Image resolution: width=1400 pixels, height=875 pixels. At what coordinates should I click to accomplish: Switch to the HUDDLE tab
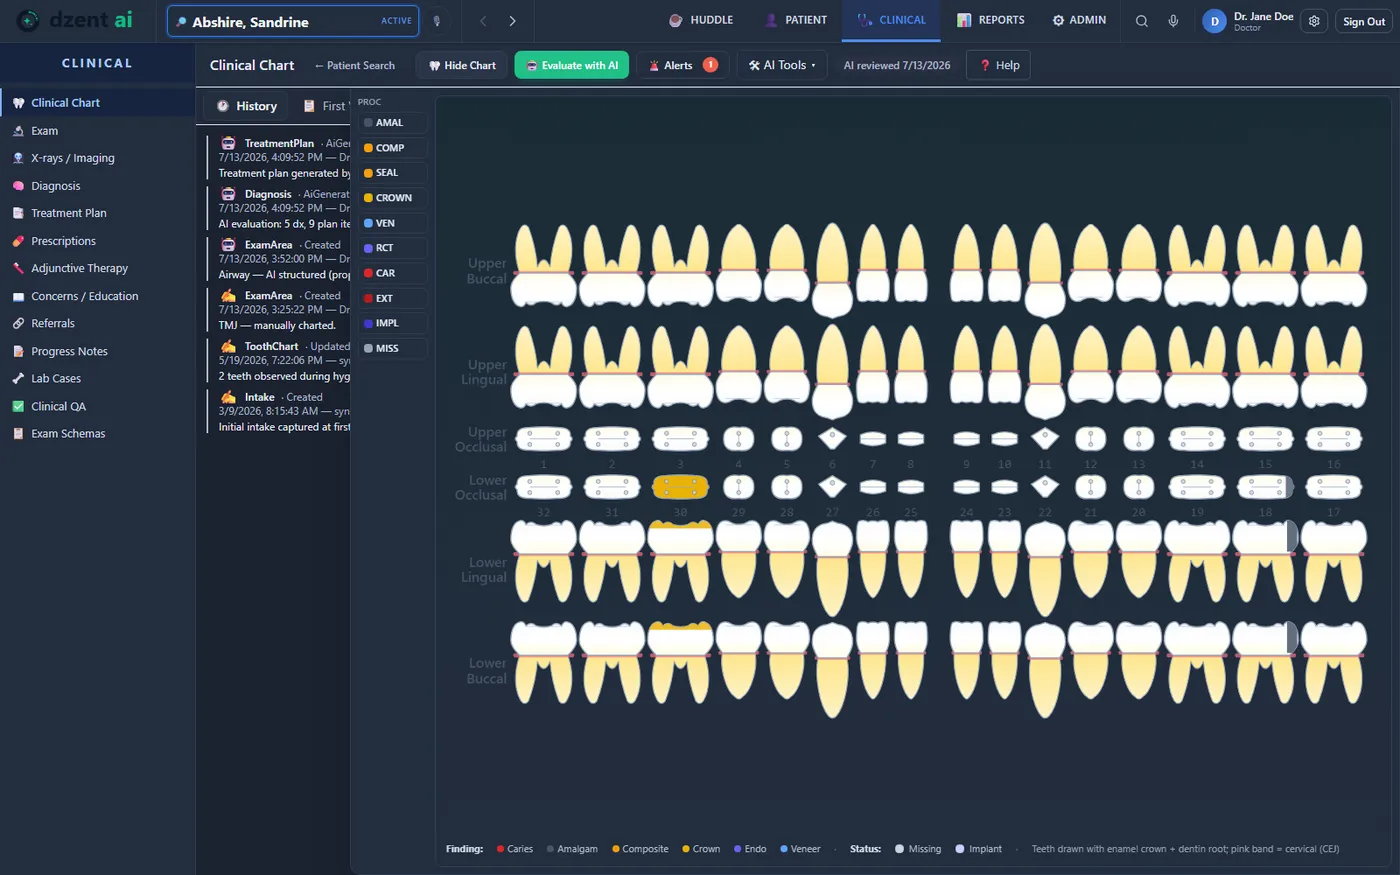pyautogui.click(x=701, y=20)
